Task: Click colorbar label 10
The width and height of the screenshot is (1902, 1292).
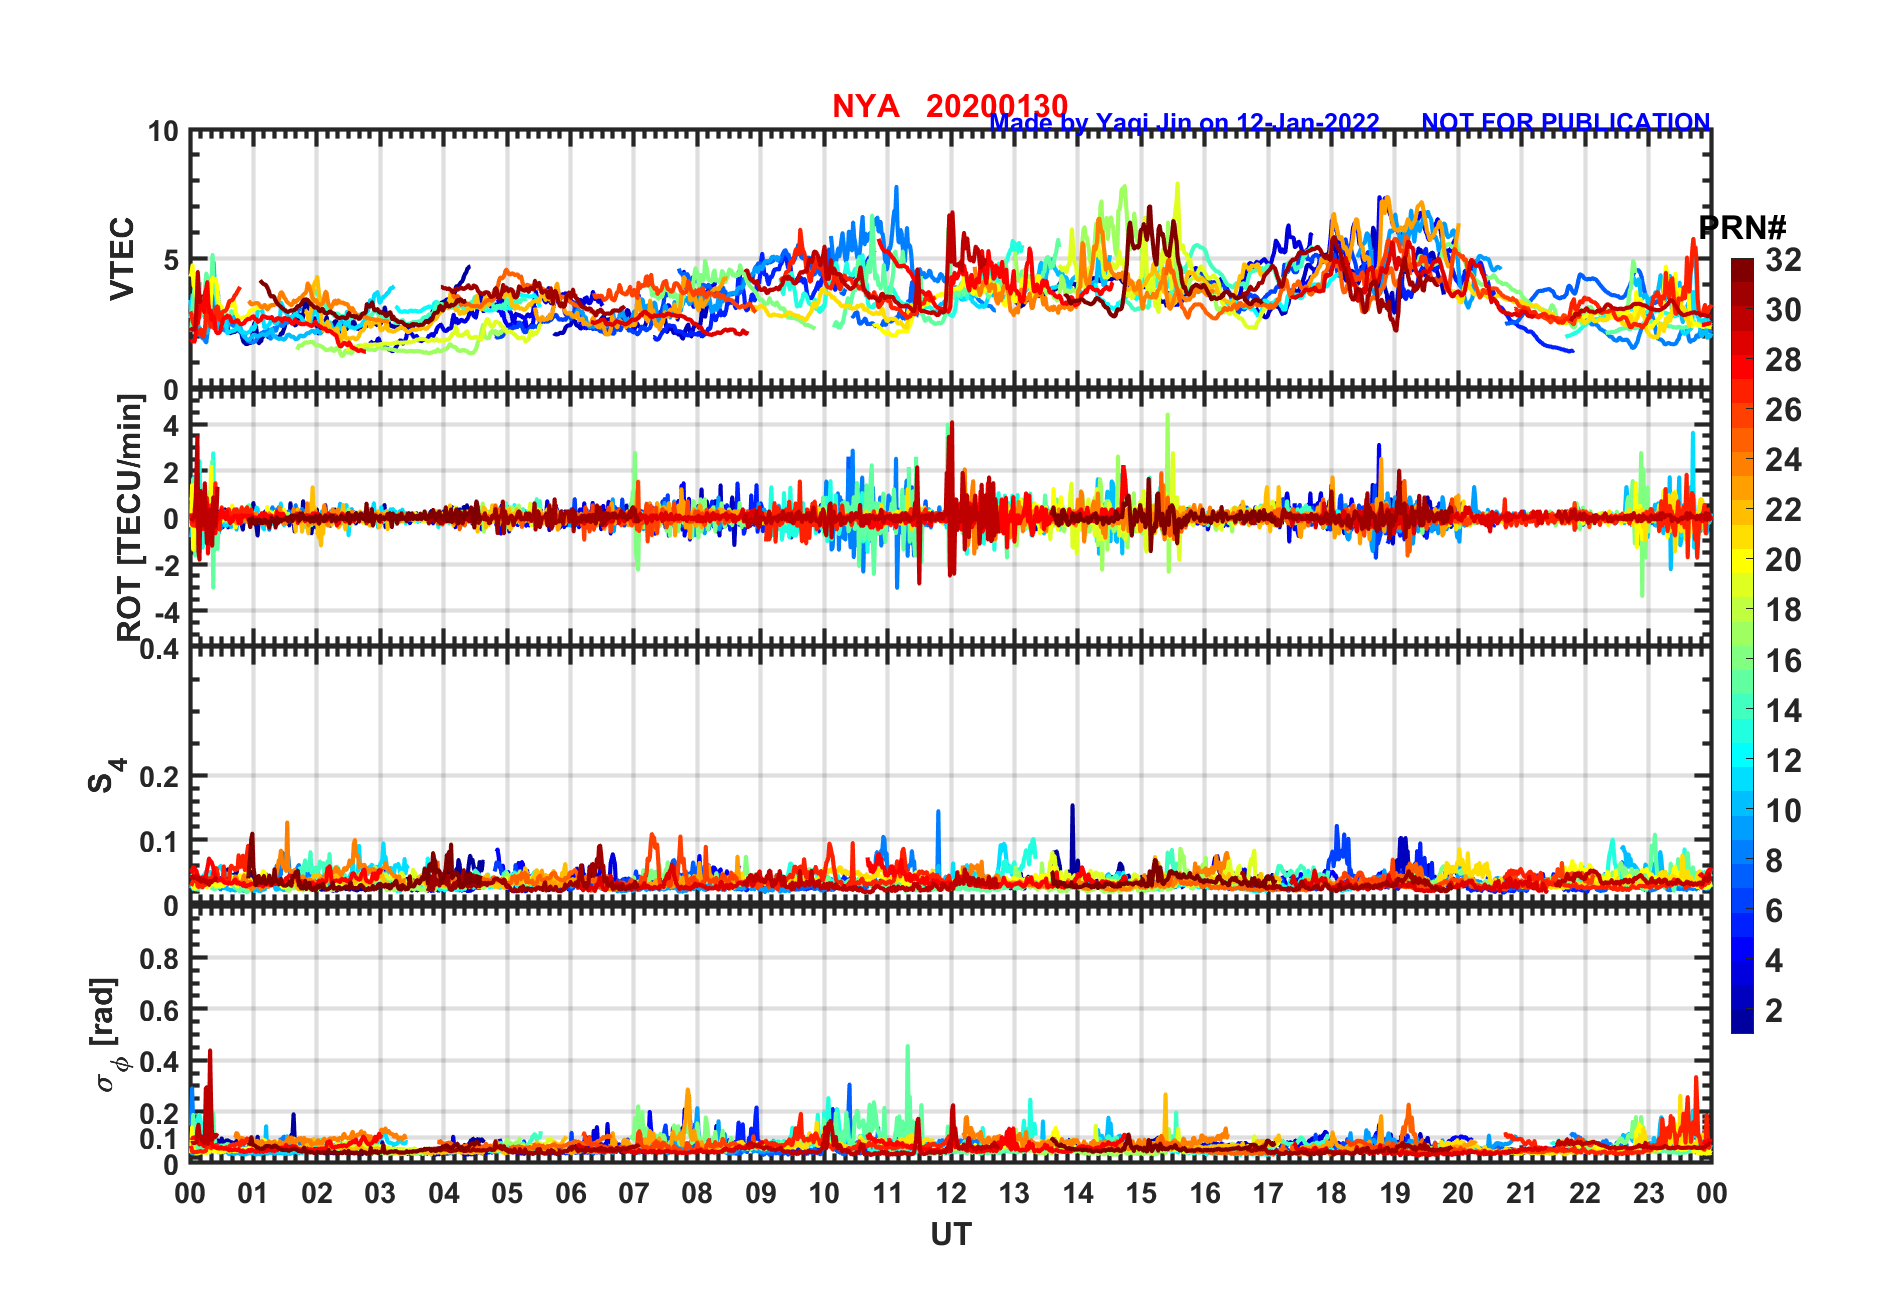Action: 1783,811
